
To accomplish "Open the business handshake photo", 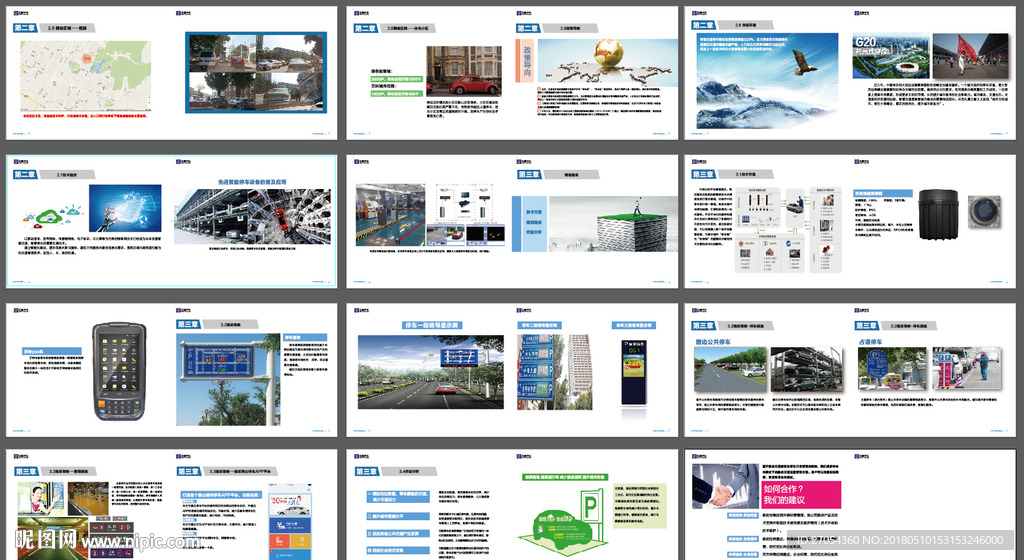I will click(725, 486).
